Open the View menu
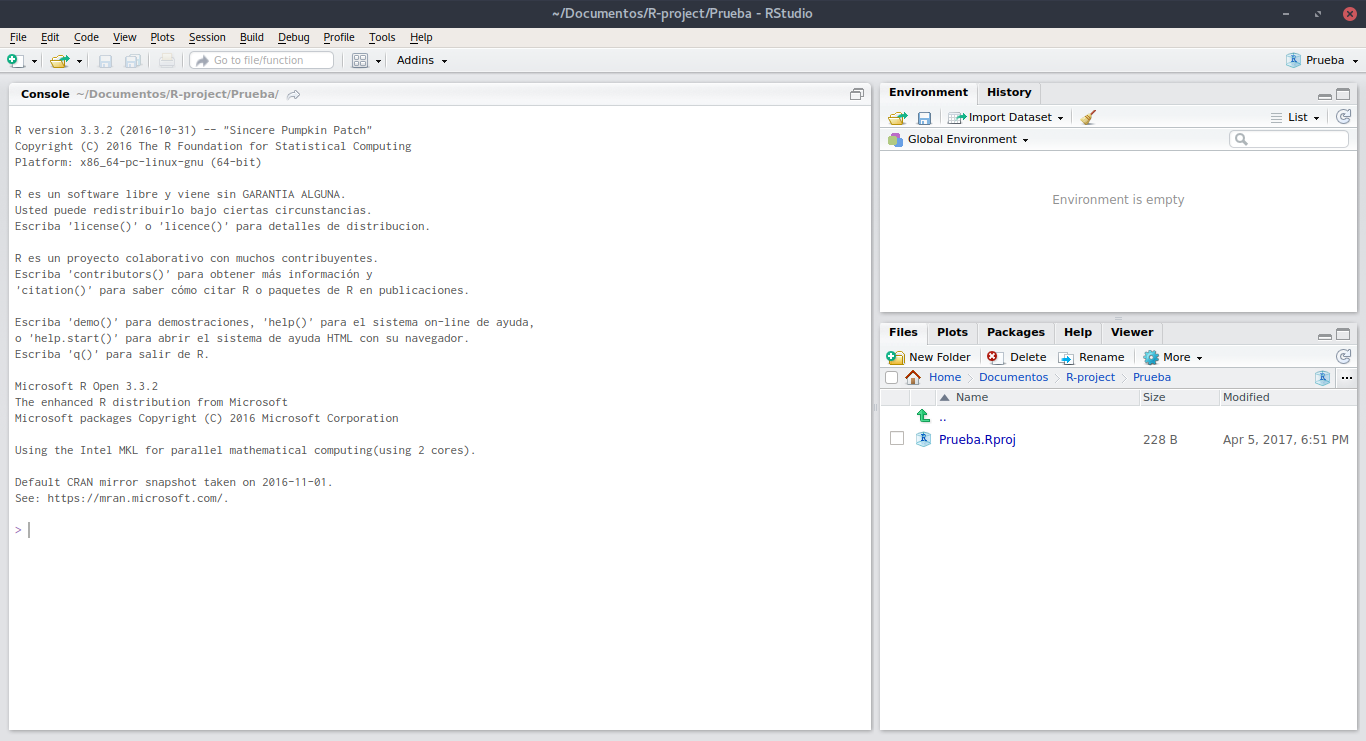The width and height of the screenshot is (1366, 741). click(x=125, y=37)
